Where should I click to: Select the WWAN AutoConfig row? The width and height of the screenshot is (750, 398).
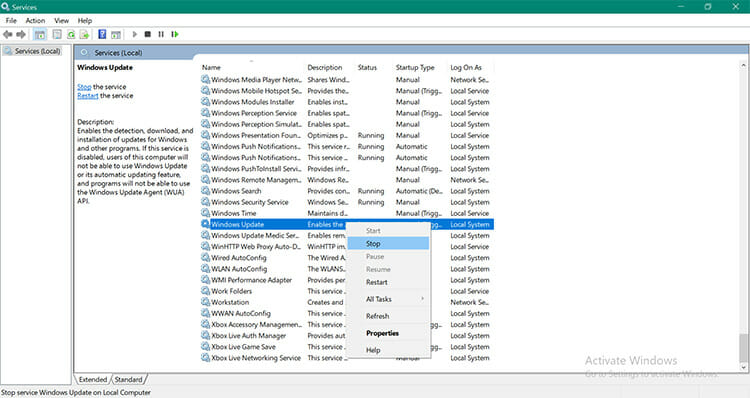tap(347, 313)
